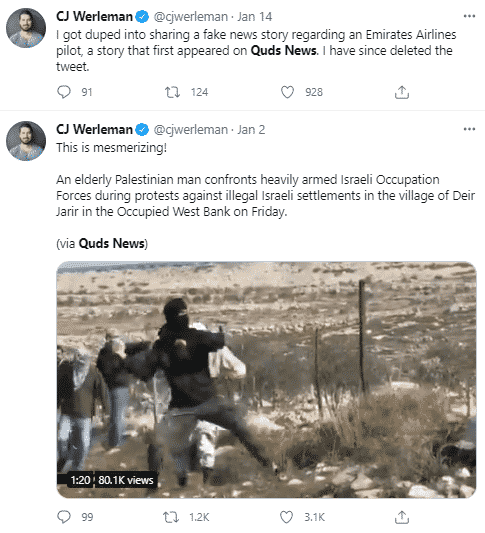
Task: Click the profile avatar on first tweet
Action: coord(26,28)
